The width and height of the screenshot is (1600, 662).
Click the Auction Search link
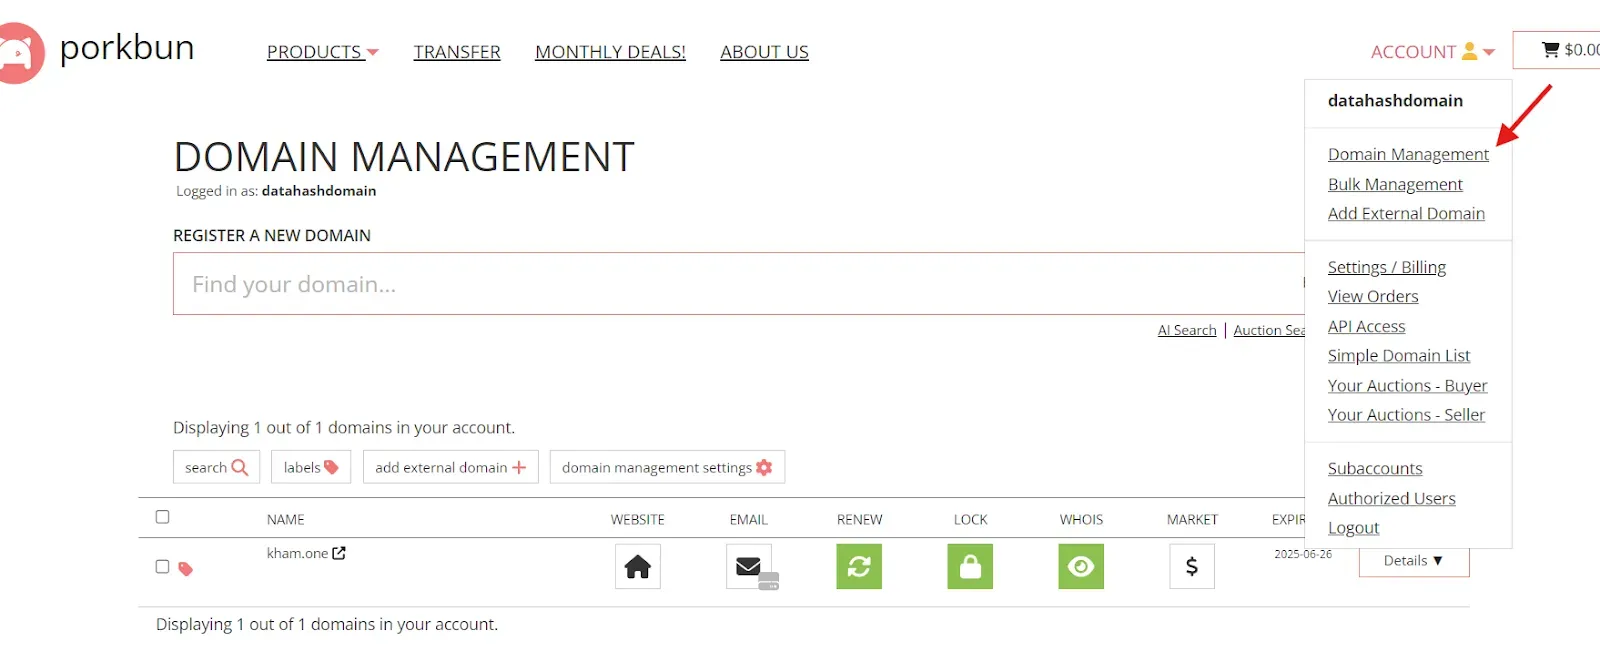tap(1269, 330)
